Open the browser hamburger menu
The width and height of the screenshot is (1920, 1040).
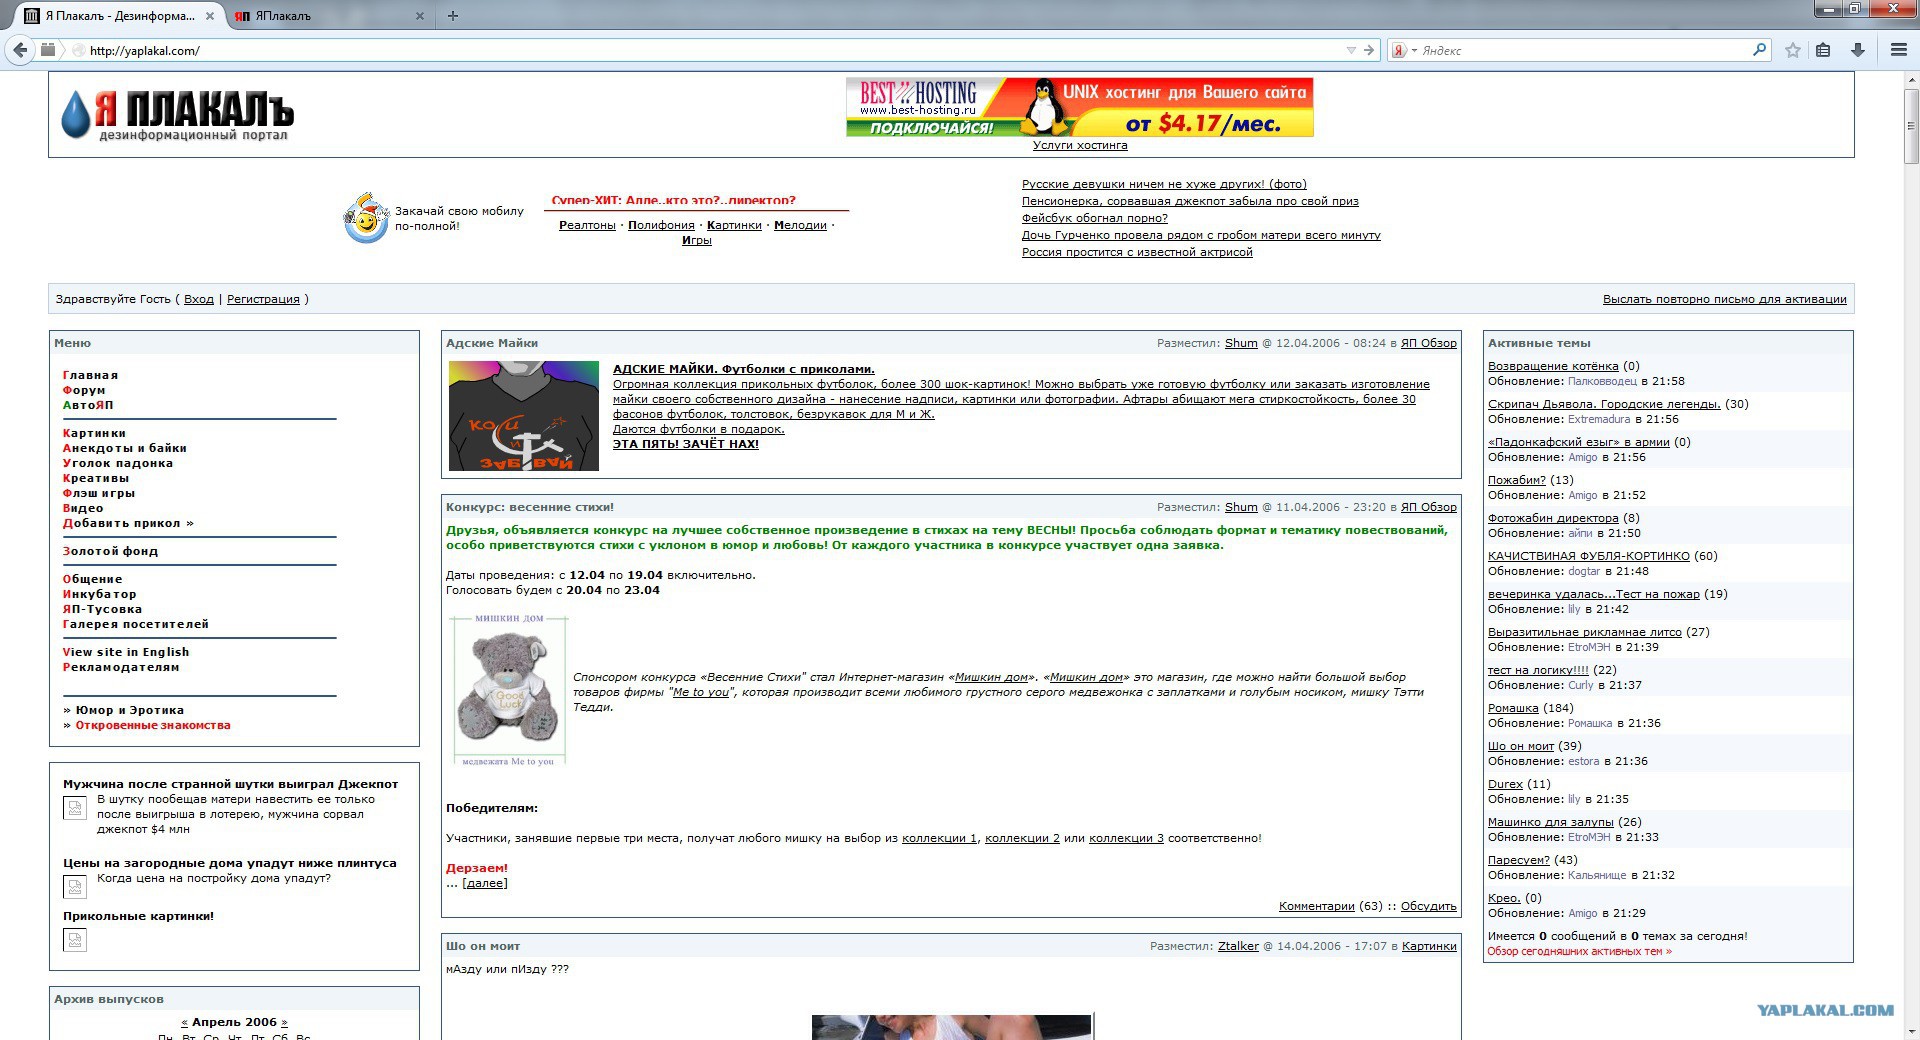1899,50
